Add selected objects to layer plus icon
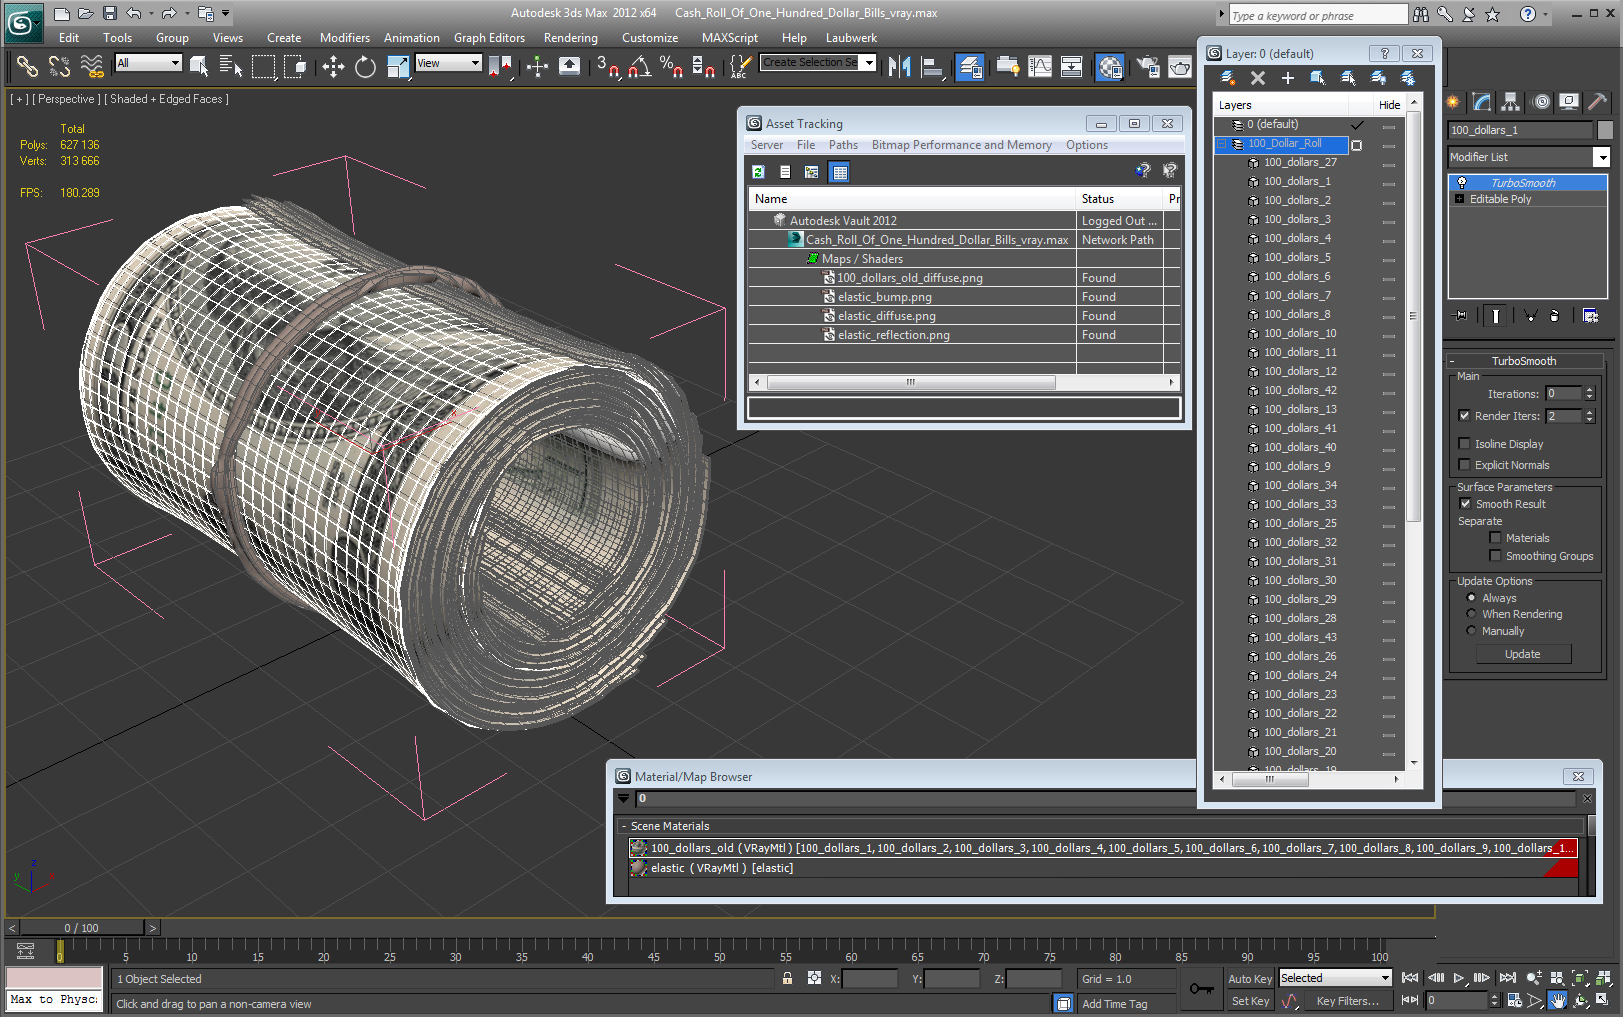This screenshot has height=1017, width=1623. 1288,78
